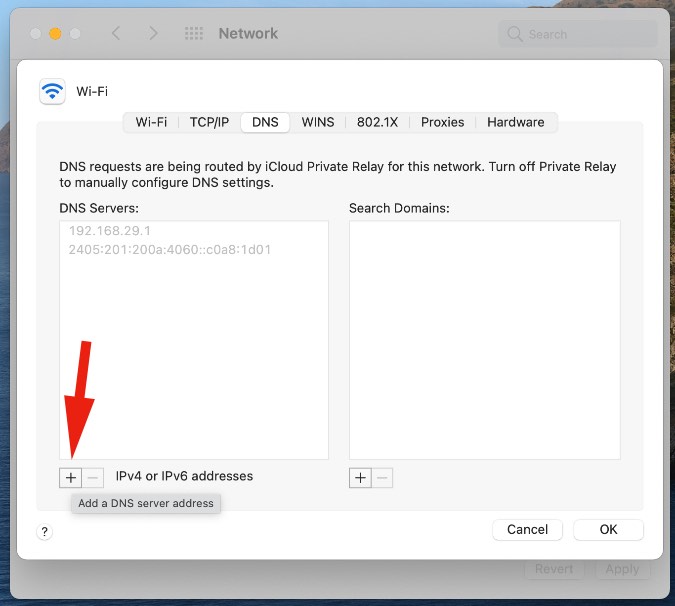
Task: Select the WINS tab
Action: 318,122
